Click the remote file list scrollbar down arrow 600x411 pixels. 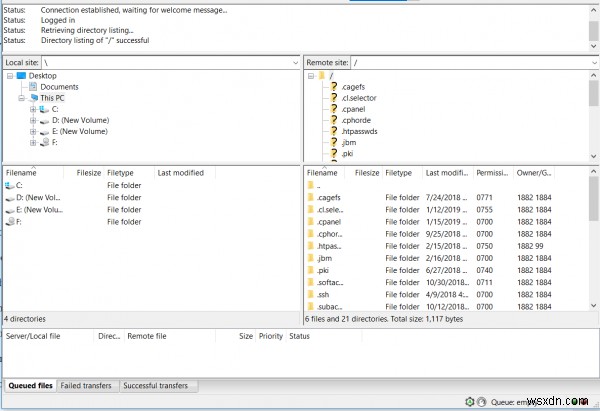tap(593, 305)
